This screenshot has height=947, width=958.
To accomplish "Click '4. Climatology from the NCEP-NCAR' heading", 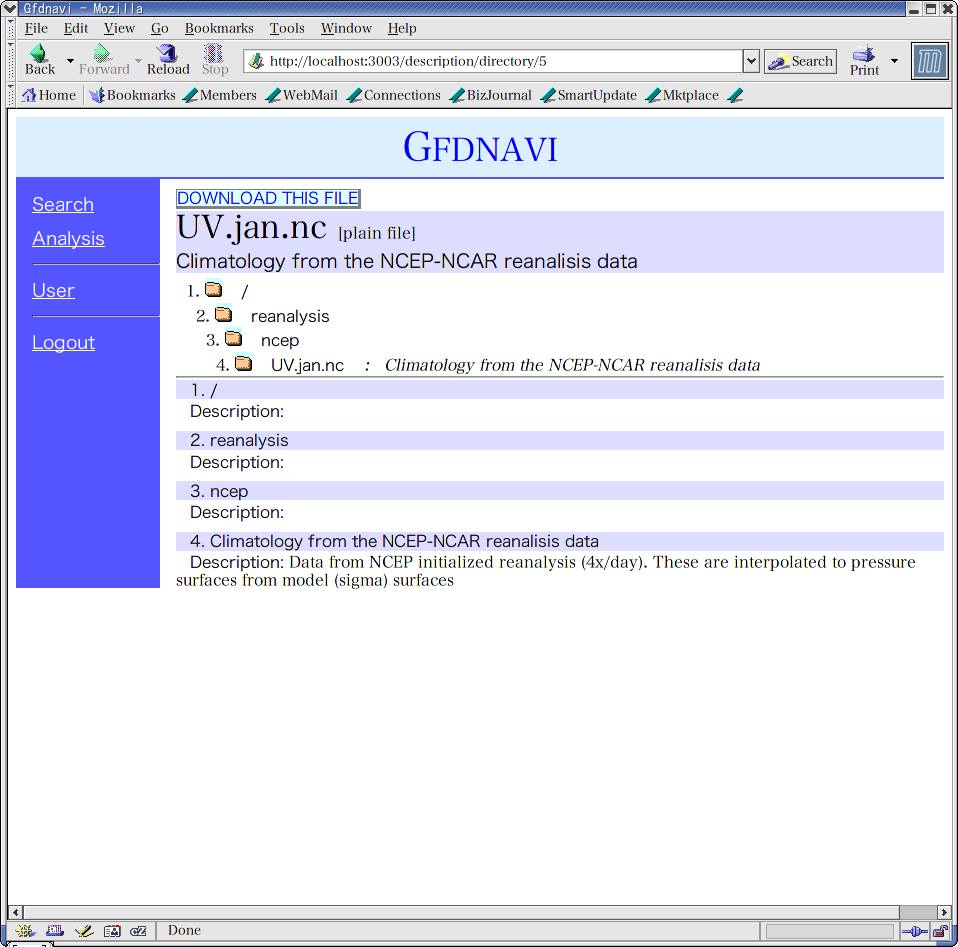I will point(560,541).
